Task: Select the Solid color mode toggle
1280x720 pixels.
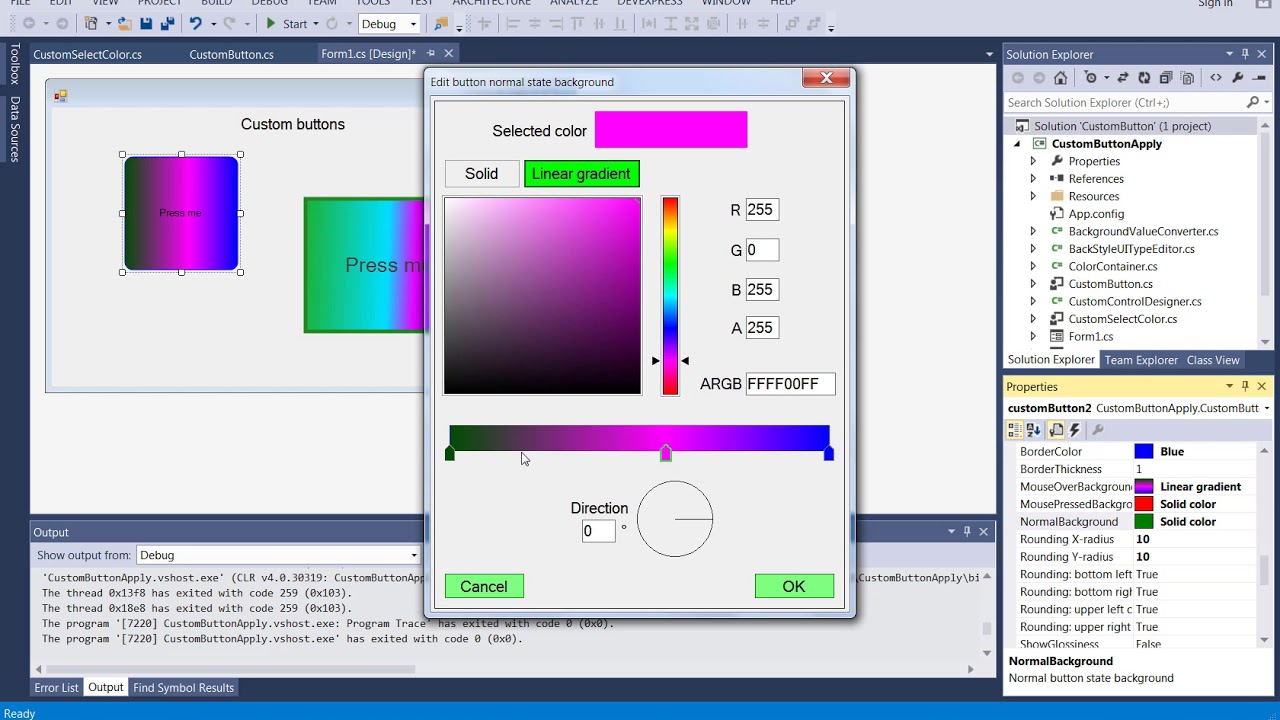Action: [481, 174]
